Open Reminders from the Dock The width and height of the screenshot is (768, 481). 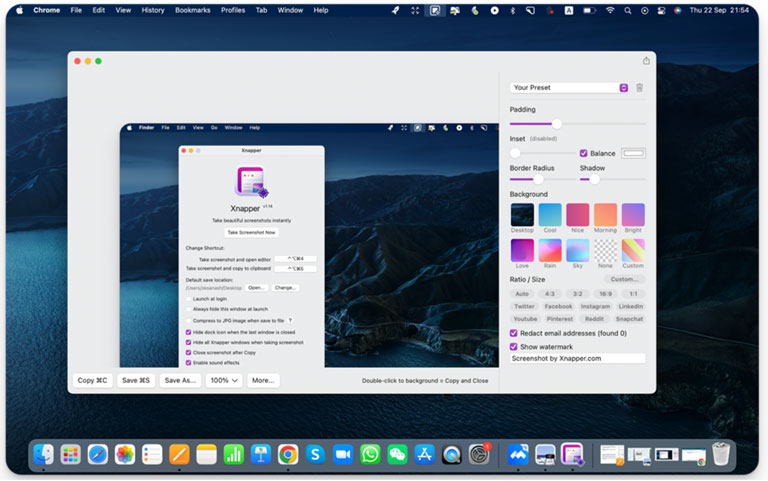click(152, 455)
